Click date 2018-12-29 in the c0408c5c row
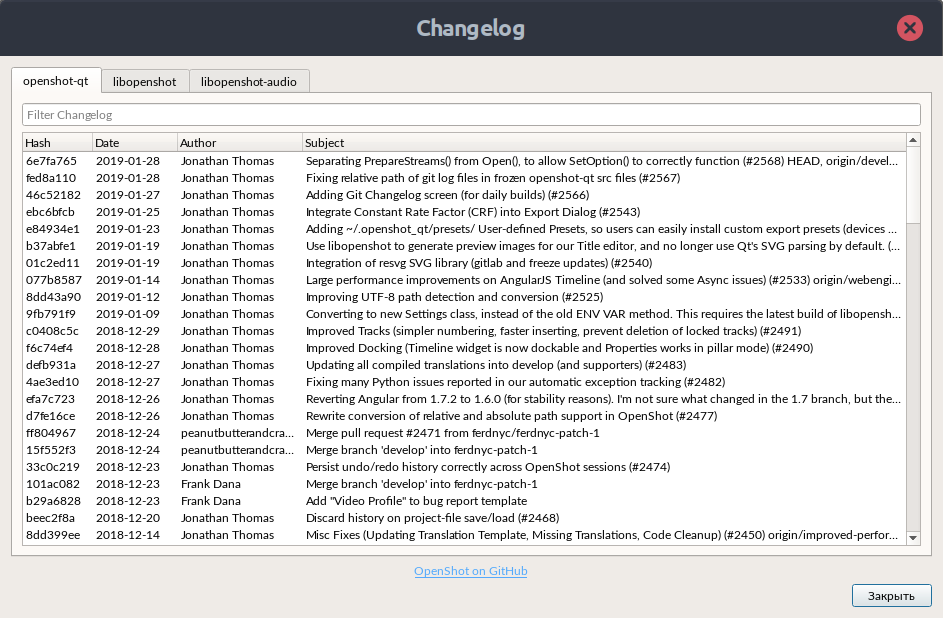This screenshot has height=618, width=943. [x=128, y=331]
